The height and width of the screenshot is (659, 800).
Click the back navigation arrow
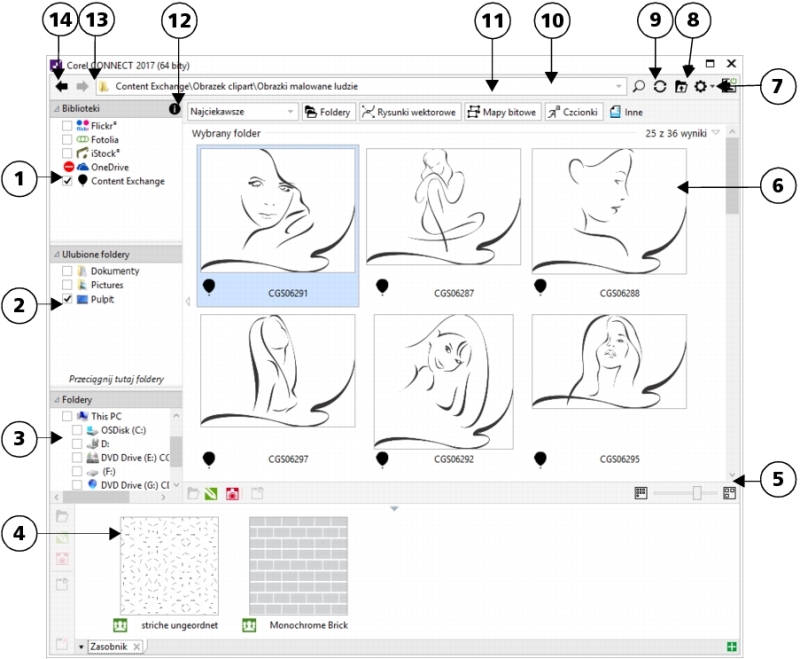coord(61,87)
